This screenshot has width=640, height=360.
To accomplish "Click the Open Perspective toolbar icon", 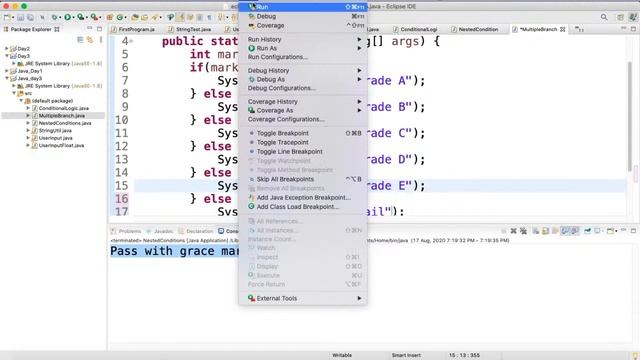I will 620,17.
